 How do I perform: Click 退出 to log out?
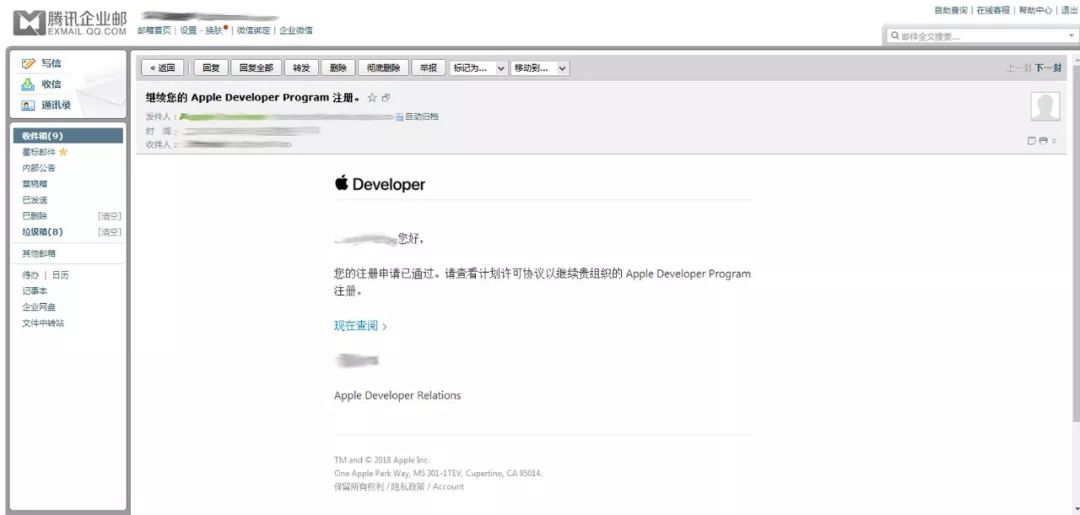[1069, 10]
